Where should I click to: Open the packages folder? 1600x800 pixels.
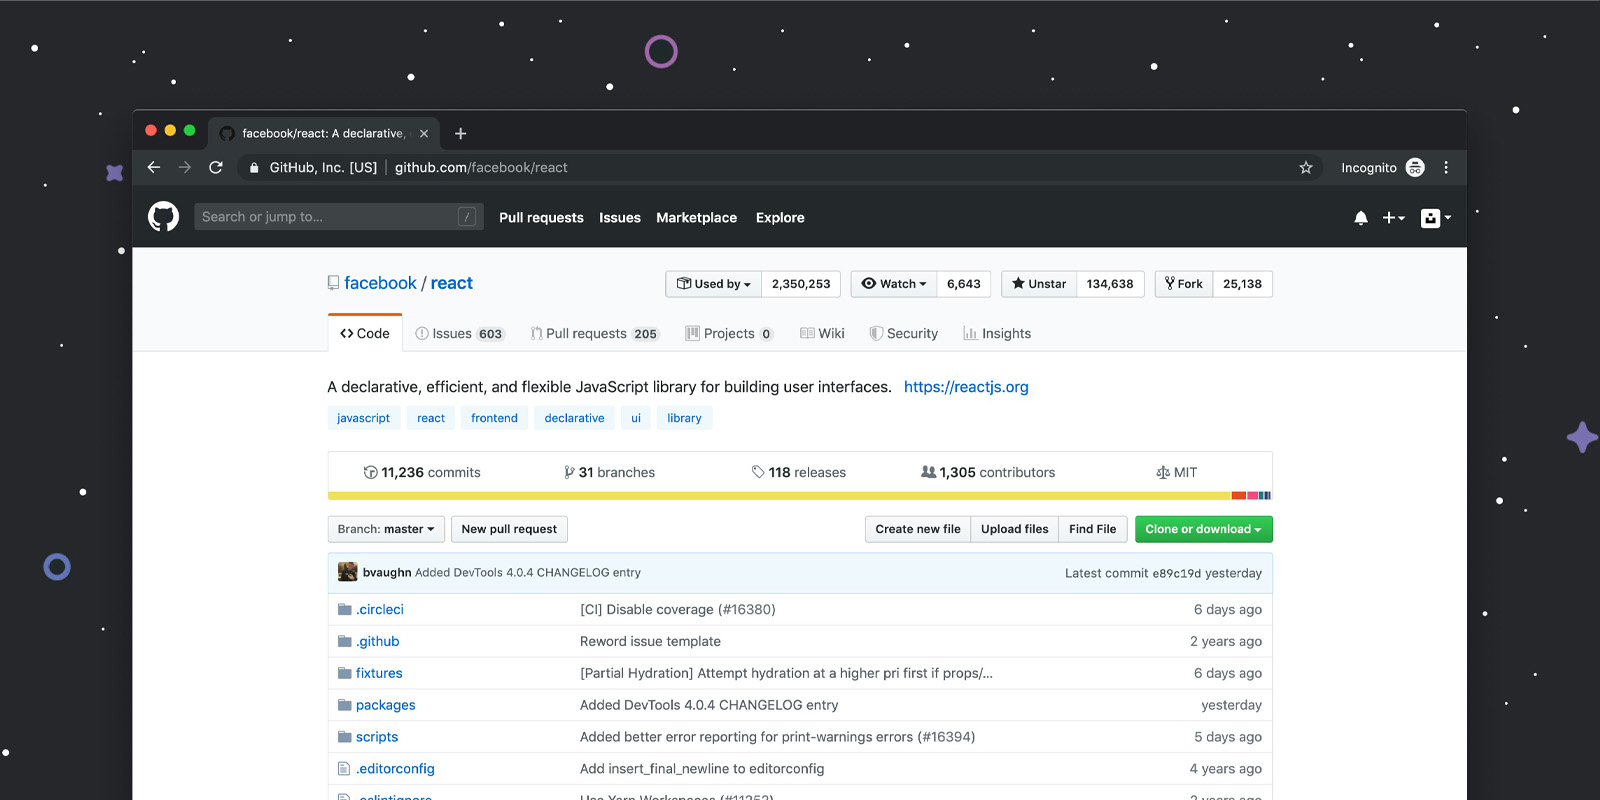(385, 705)
